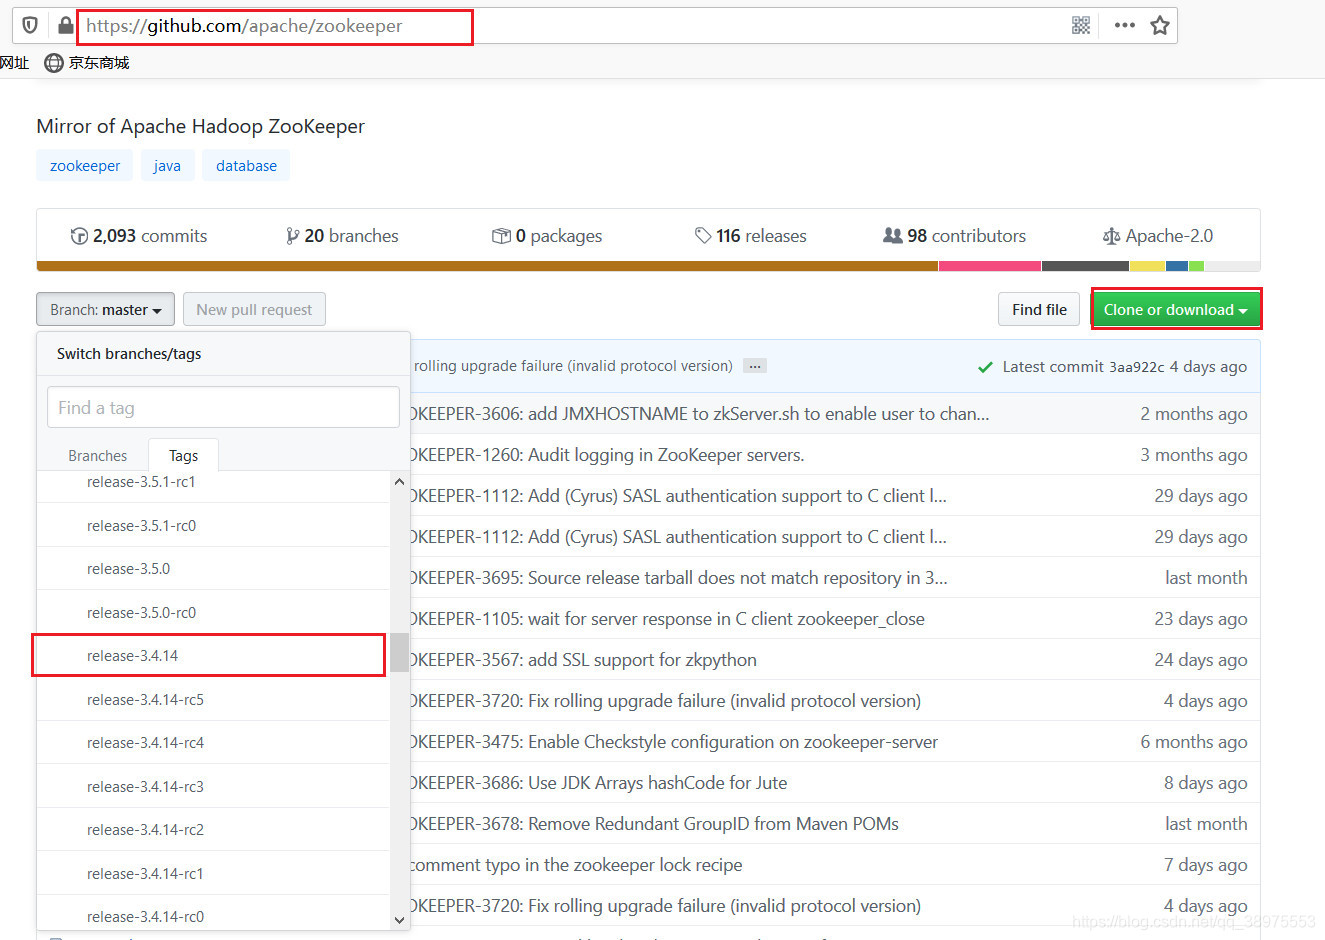Open the 20 branches link
1325x940 pixels.
(x=342, y=236)
